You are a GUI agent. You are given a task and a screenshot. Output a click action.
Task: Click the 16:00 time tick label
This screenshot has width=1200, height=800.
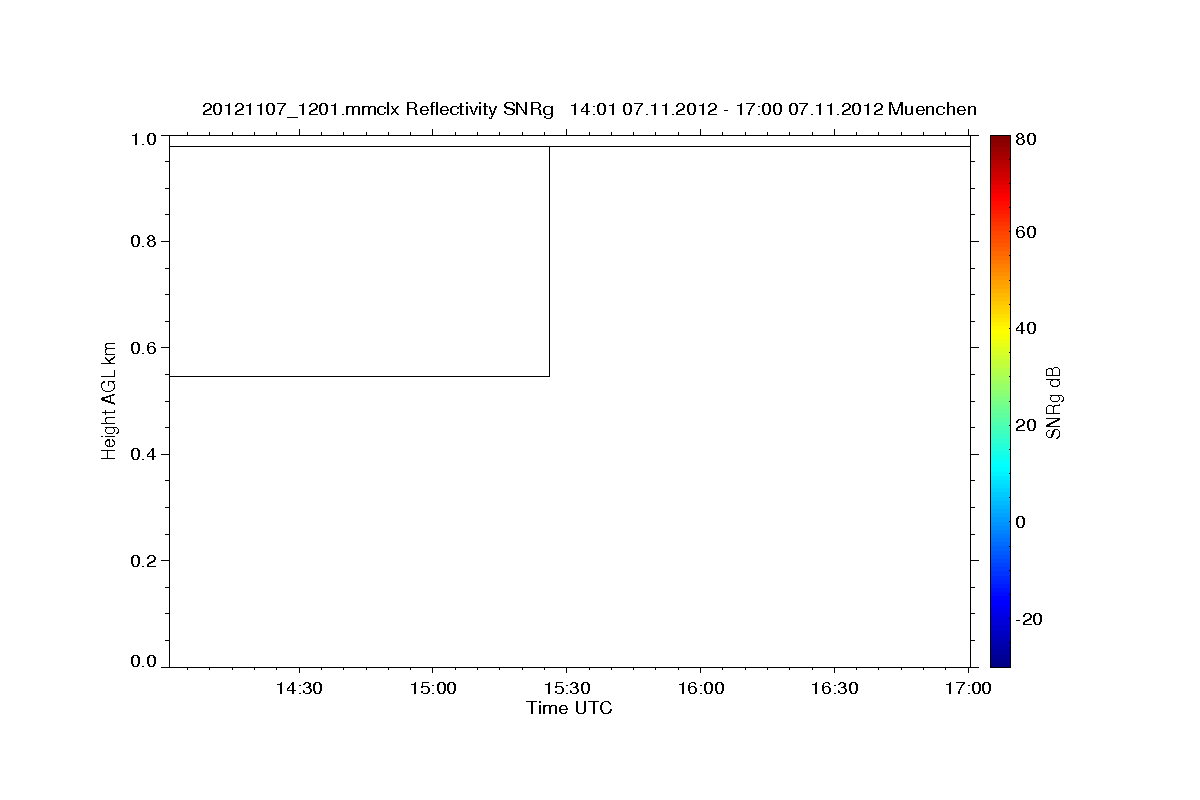pos(700,689)
